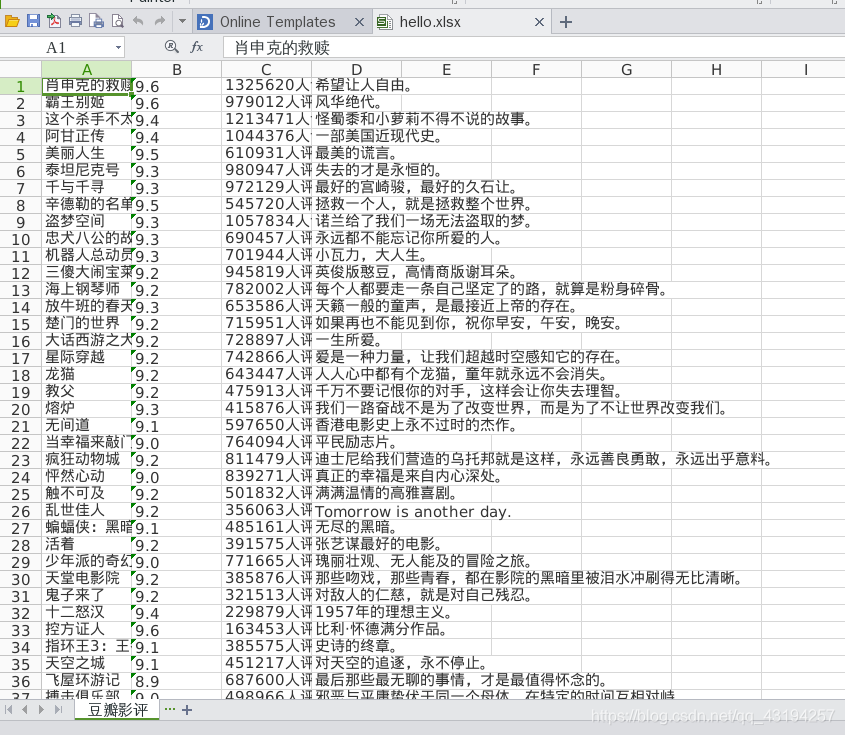
Task: Select row 26 header
Action: coord(20,511)
